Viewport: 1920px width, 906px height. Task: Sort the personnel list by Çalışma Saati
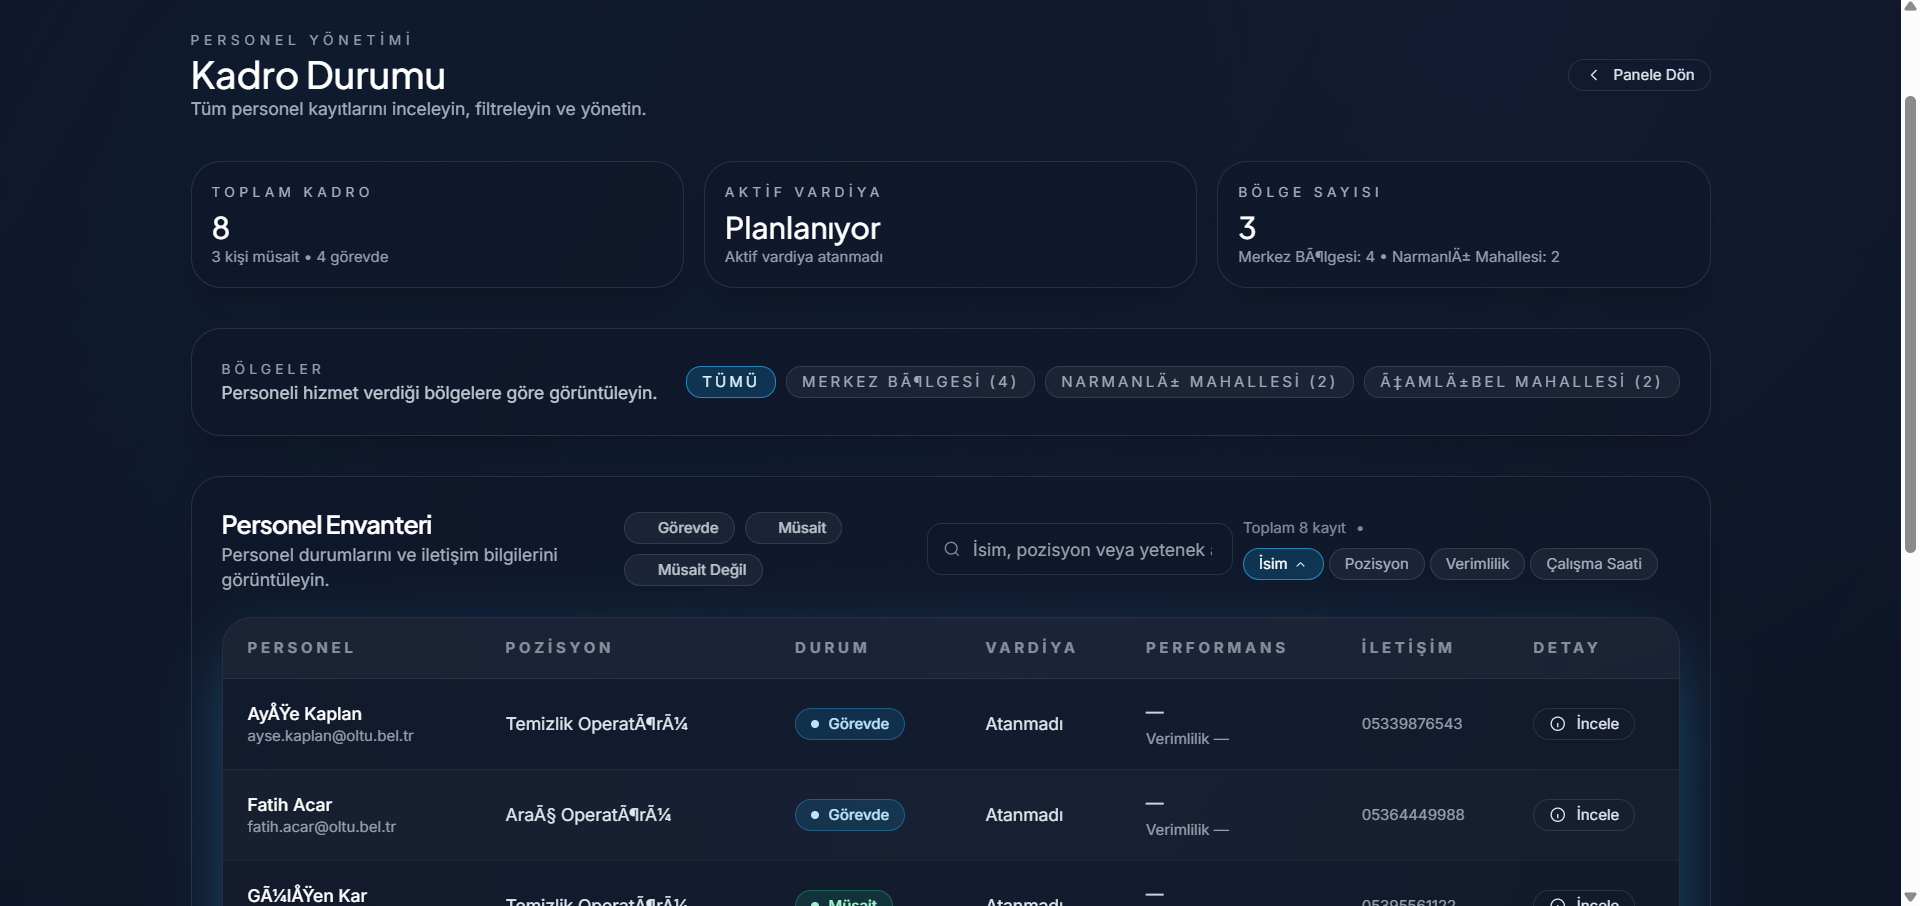1593,564
